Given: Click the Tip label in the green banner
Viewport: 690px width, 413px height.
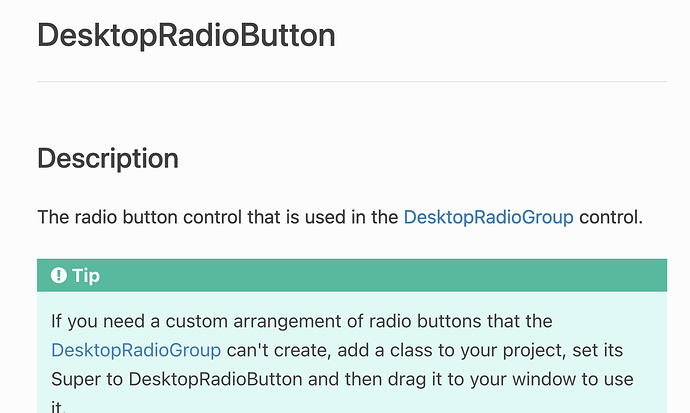Looking at the screenshot, I should (86, 275).
